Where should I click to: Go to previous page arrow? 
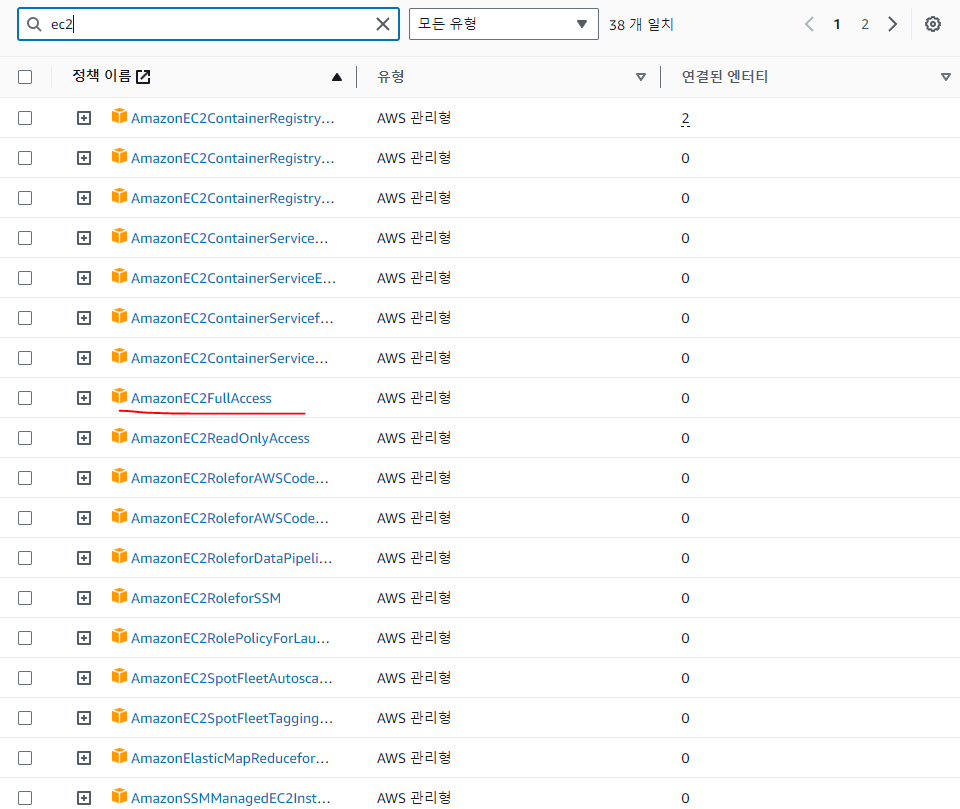coord(809,24)
